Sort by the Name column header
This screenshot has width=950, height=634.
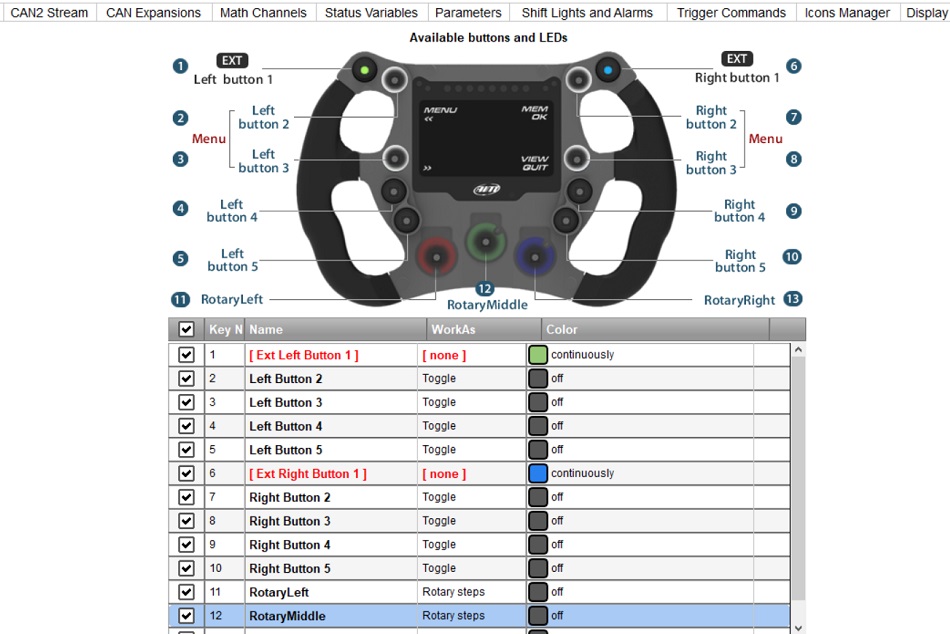point(336,329)
